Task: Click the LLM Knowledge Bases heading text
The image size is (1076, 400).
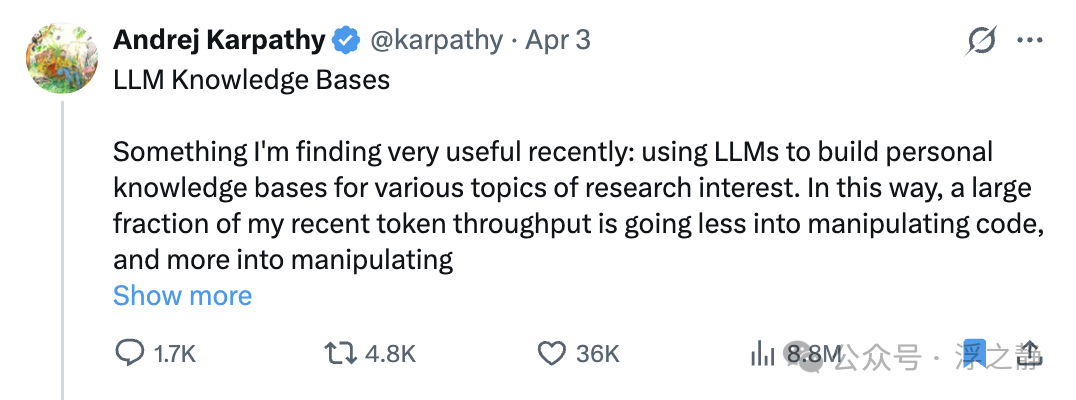Action: [x=251, y=80]
